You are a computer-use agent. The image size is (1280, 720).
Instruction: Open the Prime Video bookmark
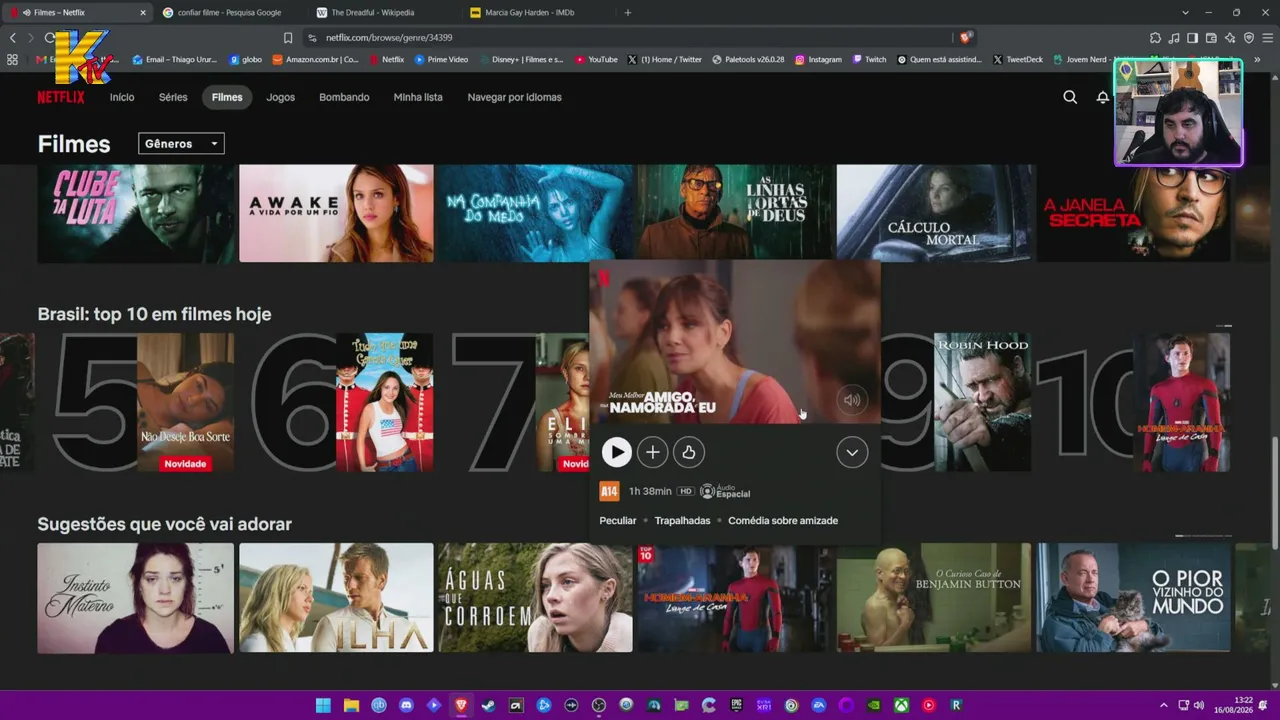[441, 59]
